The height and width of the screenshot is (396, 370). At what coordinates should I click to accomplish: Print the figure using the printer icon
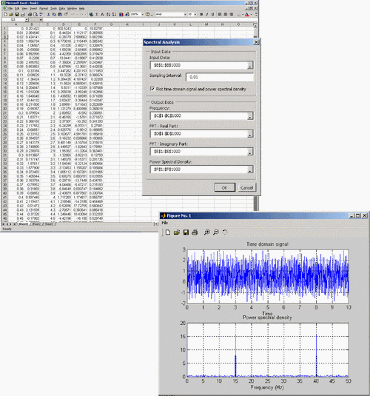coord(195,232)
